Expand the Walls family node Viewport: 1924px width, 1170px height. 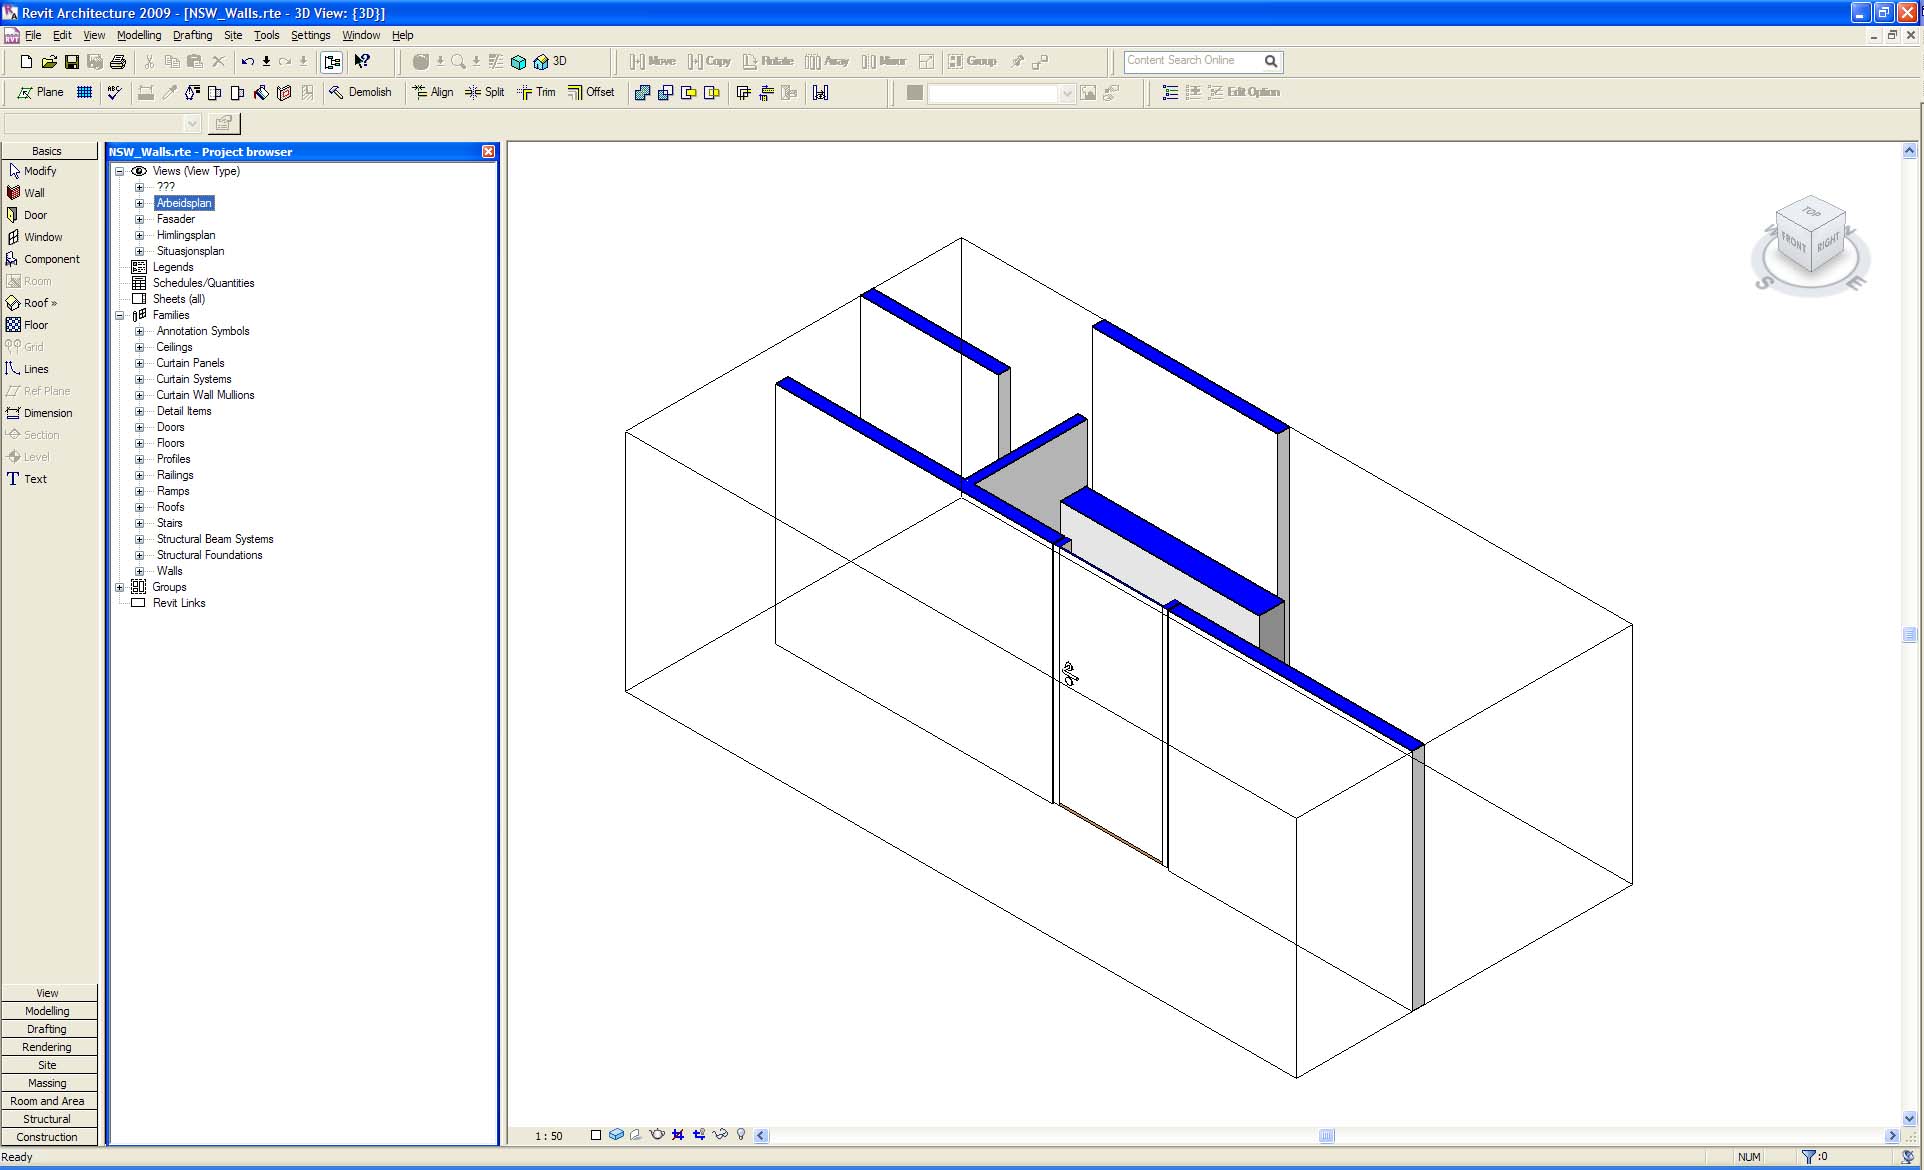(140, 571)
